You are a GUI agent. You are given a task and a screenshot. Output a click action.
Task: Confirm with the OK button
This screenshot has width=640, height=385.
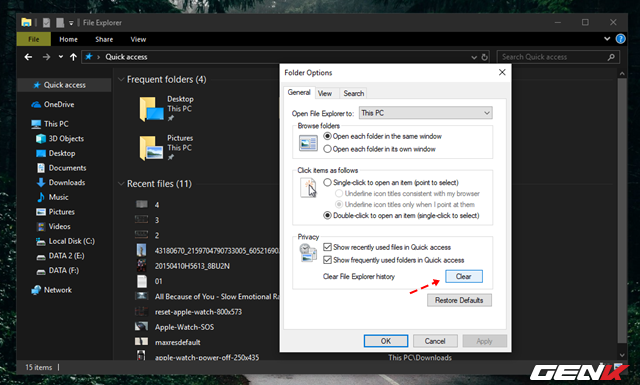[386, 341]
